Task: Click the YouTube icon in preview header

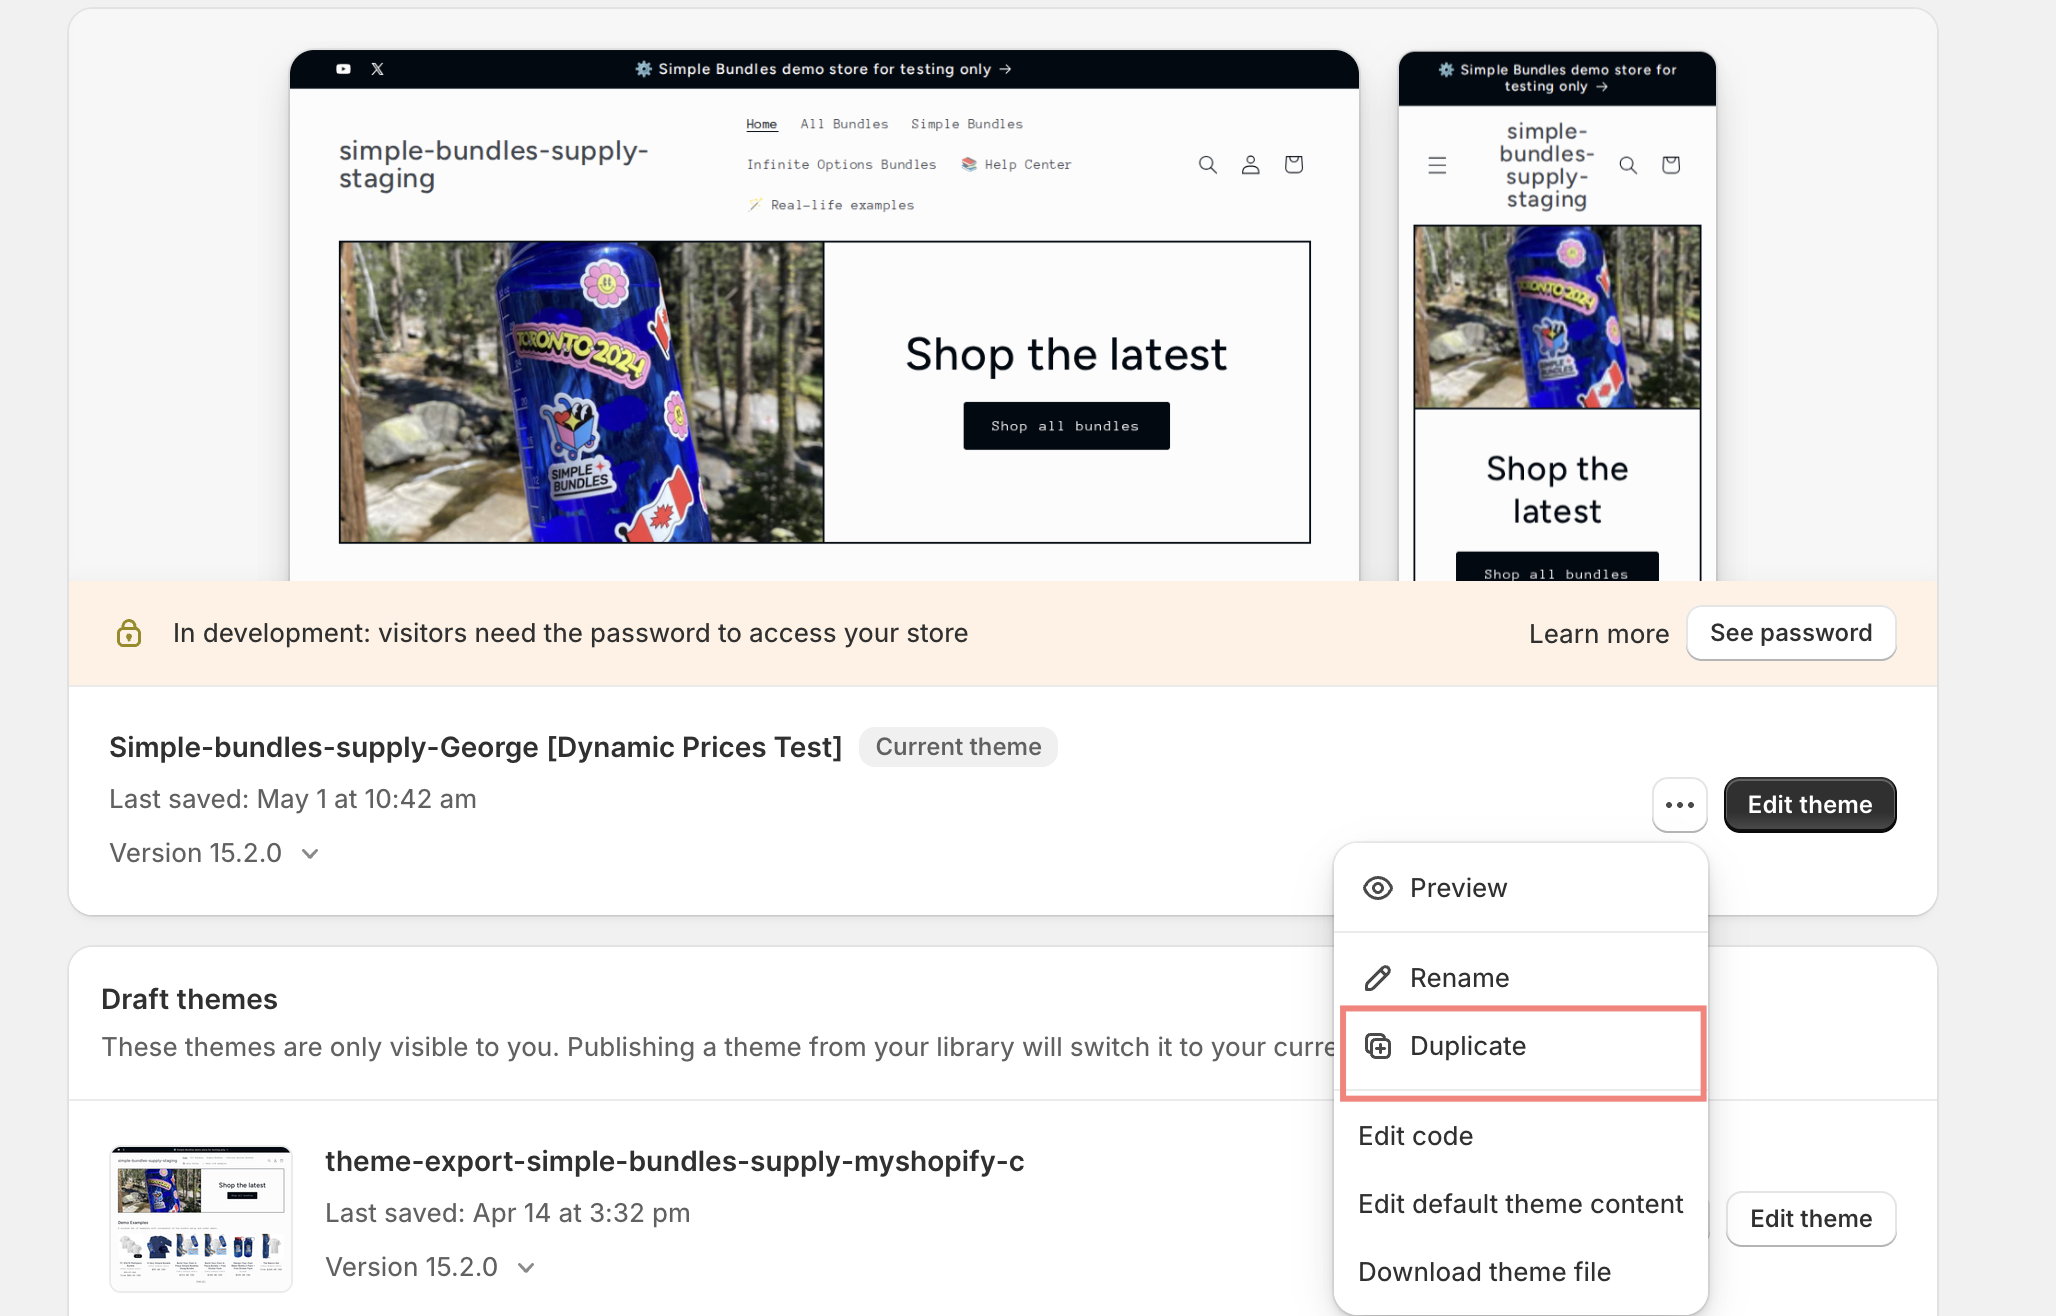Action: pos(343,69)
